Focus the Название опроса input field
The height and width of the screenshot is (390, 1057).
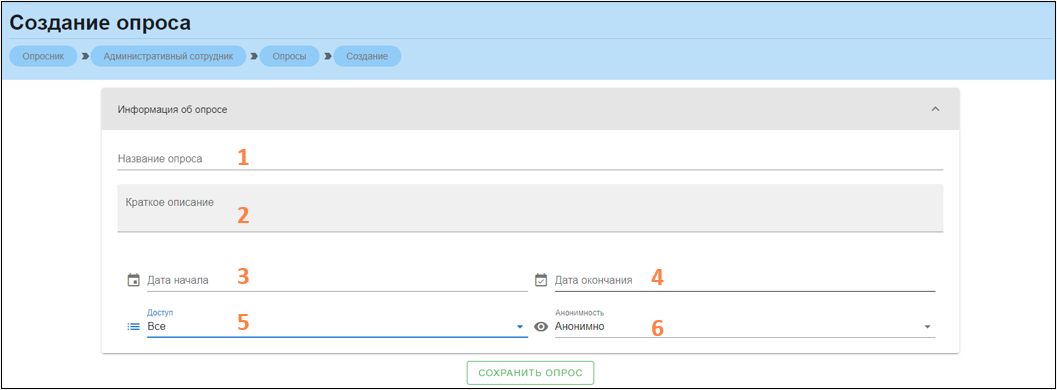(530, 159)
